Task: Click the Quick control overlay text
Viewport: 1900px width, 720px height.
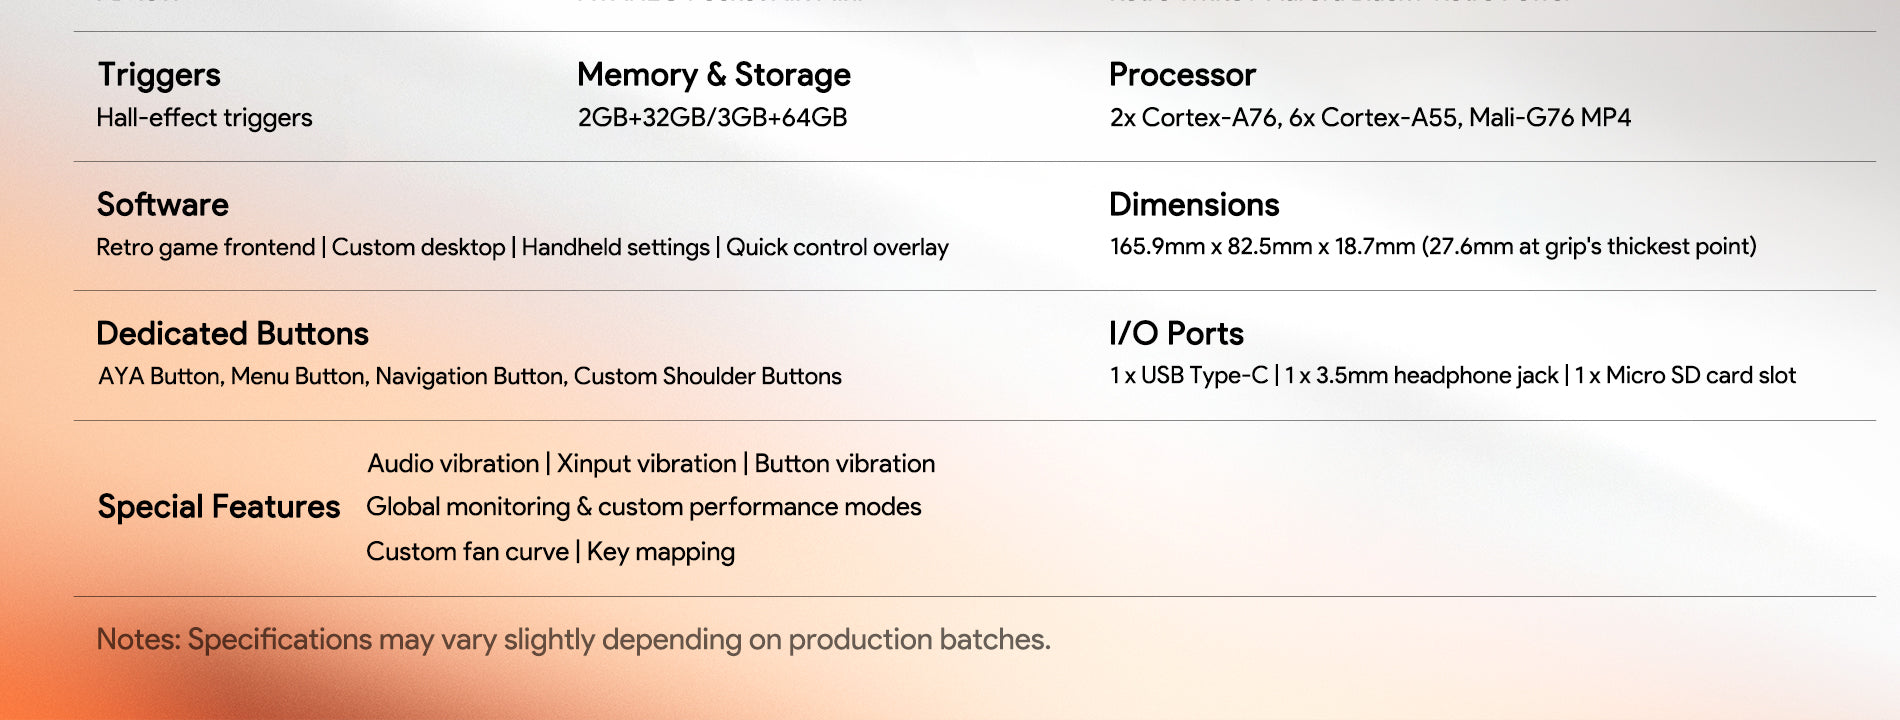Action: click(837, 247)
